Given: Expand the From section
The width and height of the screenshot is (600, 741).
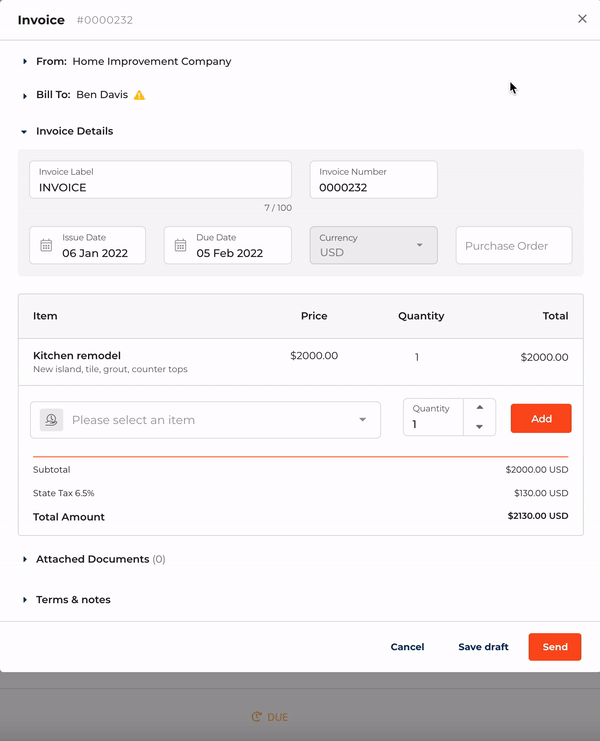Looking at the screenshot, I should click(x=25, y=61).
